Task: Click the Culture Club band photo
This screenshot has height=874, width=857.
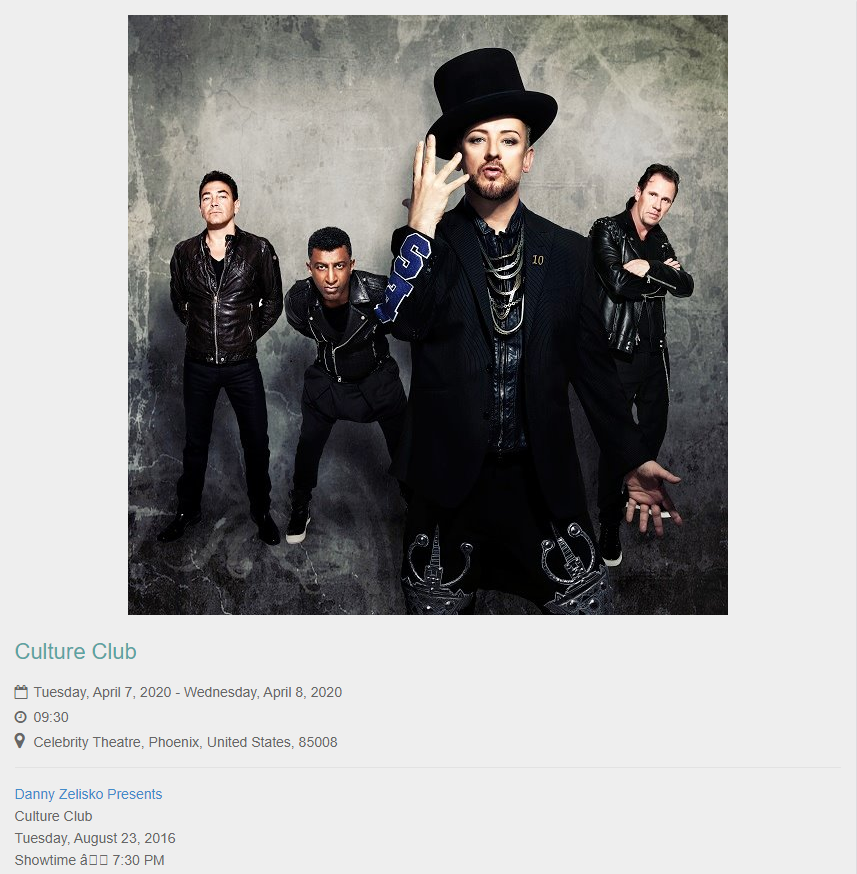Action: coord(428,315)
